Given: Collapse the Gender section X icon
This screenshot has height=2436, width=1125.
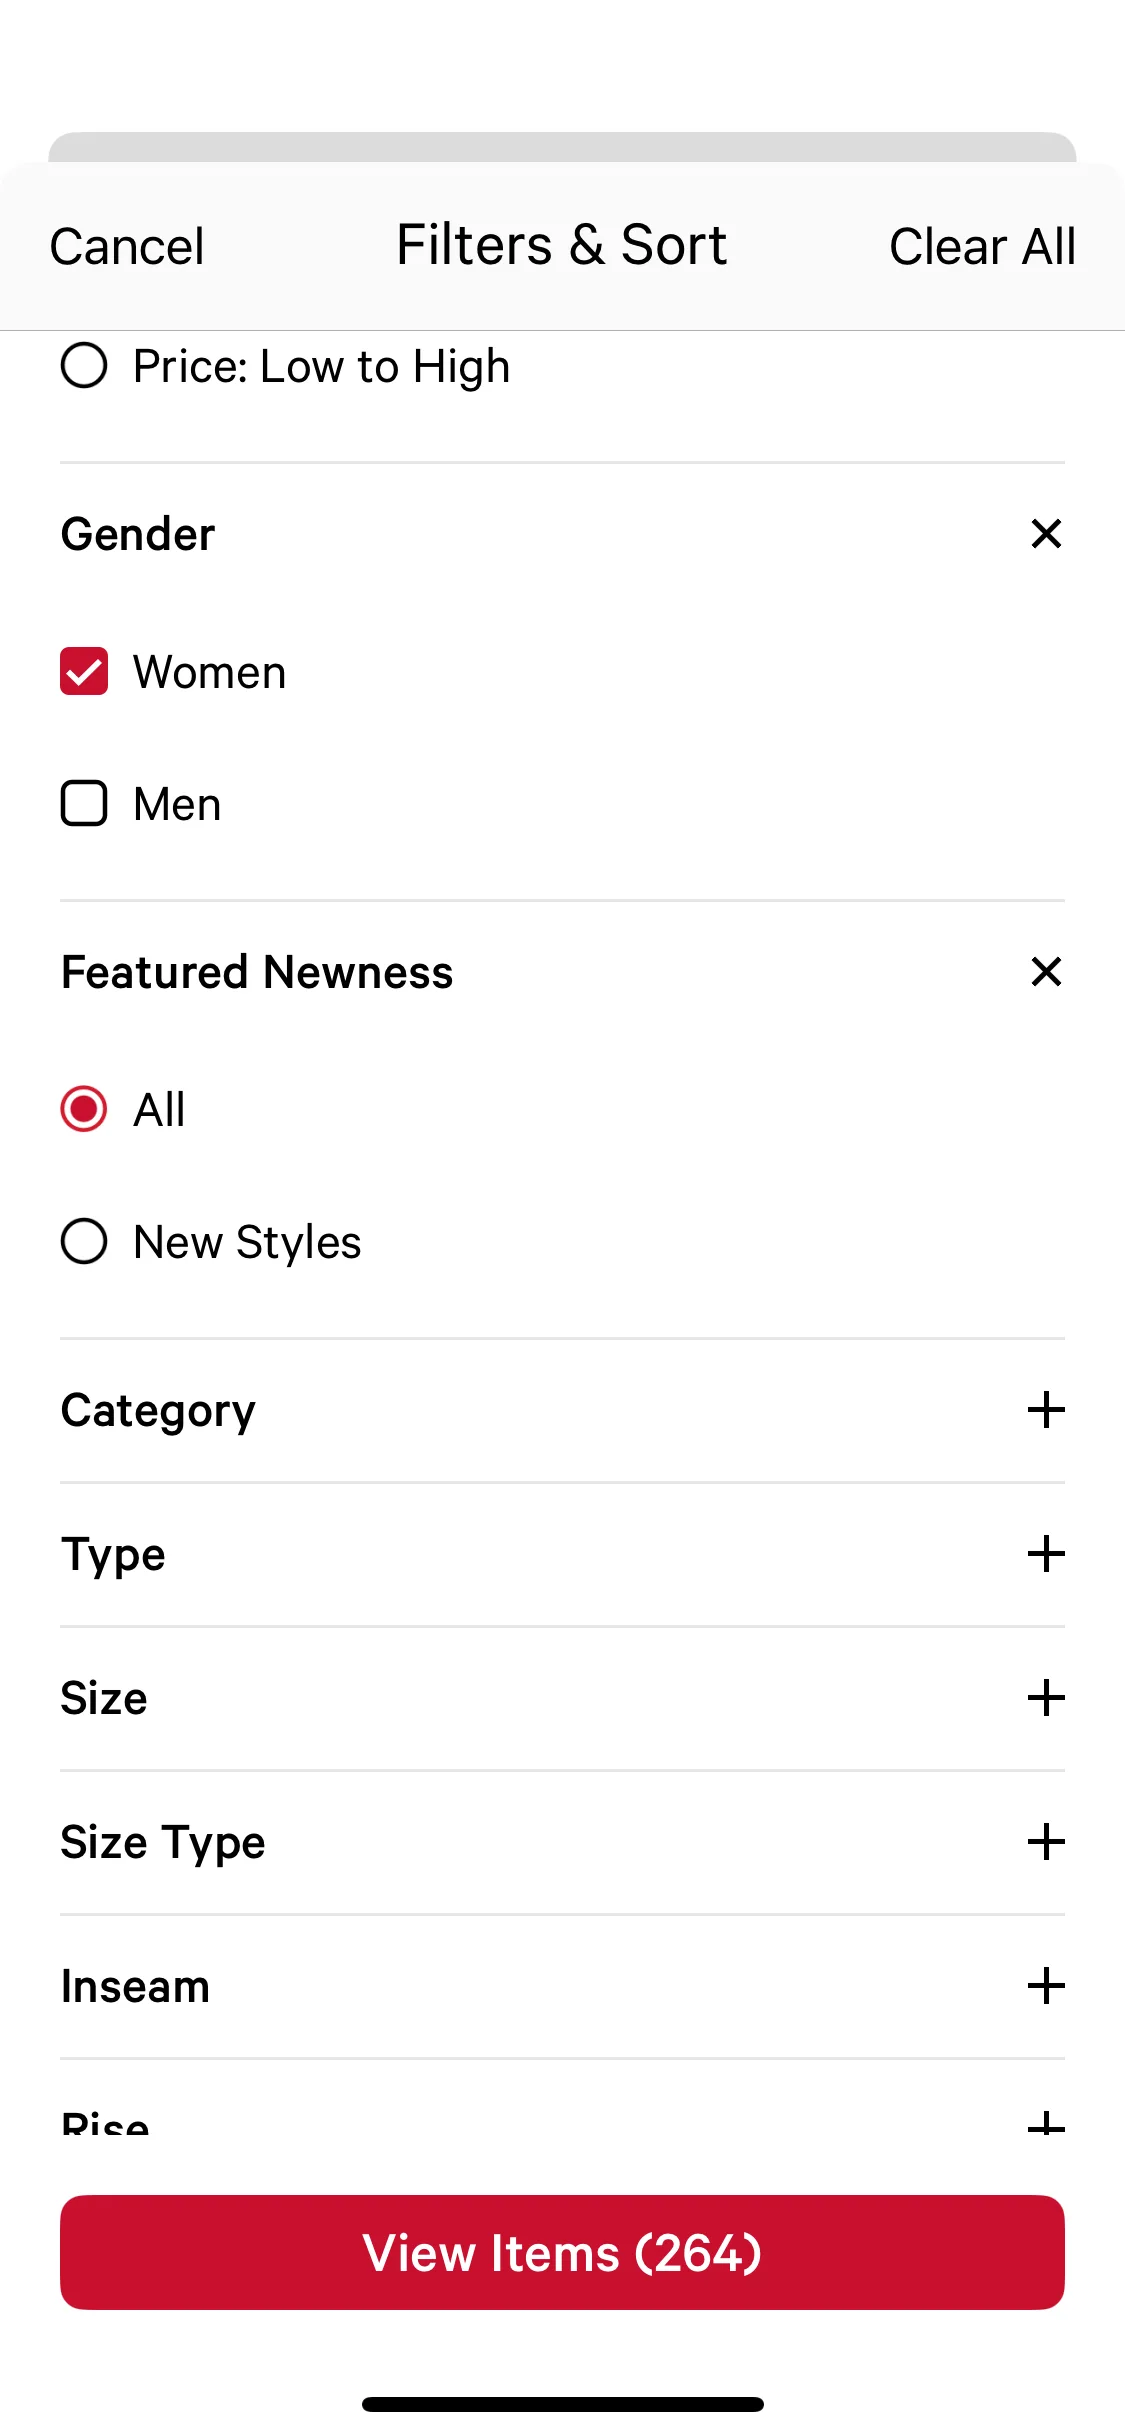Looking at the screenshot, I should pyautogui.click(x=1046, y=534).
